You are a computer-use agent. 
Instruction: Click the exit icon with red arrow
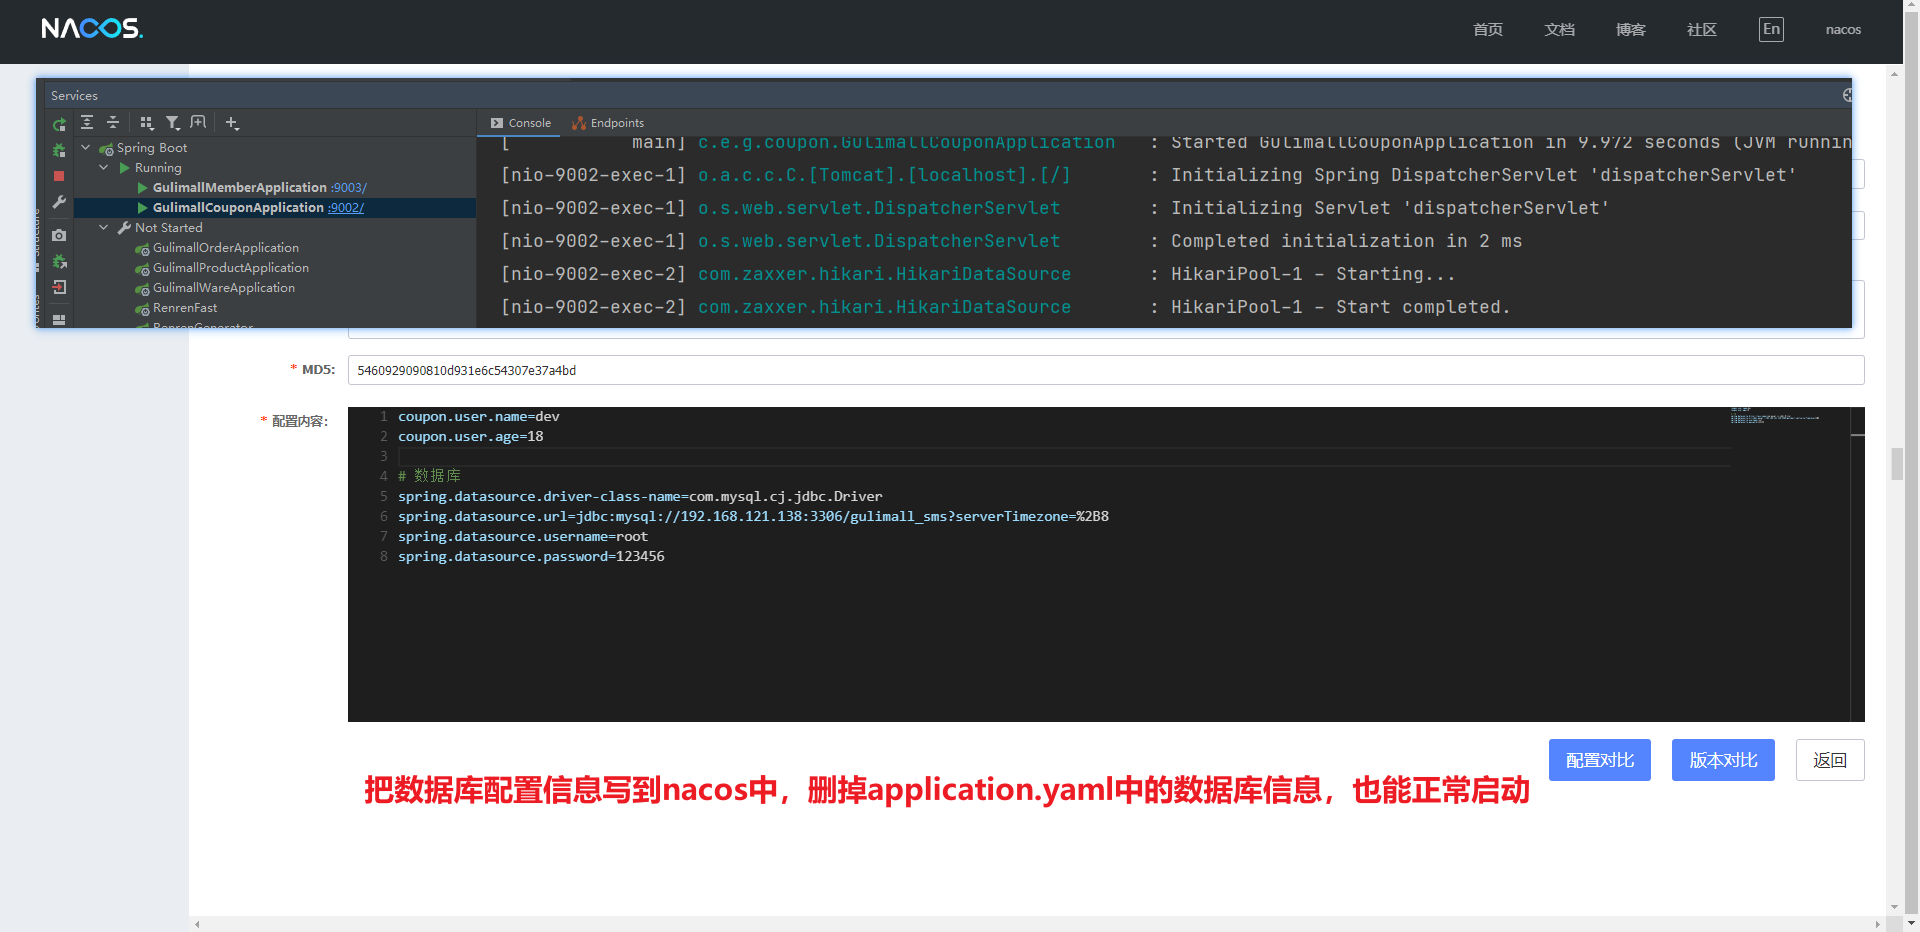[59, 287]
